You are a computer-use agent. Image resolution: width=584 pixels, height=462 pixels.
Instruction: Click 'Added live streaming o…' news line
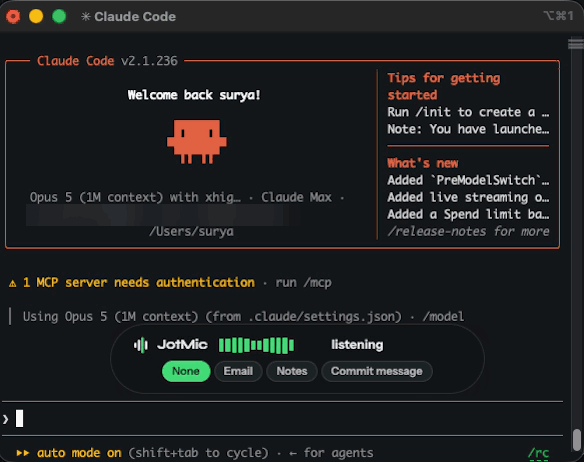point(468,197)
